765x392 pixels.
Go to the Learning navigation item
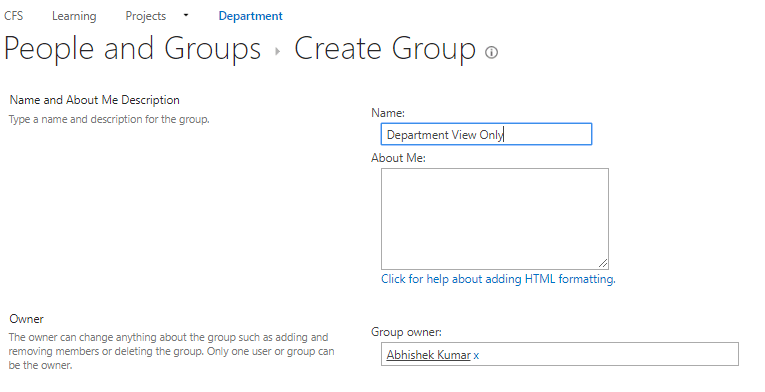pos(74,16)
